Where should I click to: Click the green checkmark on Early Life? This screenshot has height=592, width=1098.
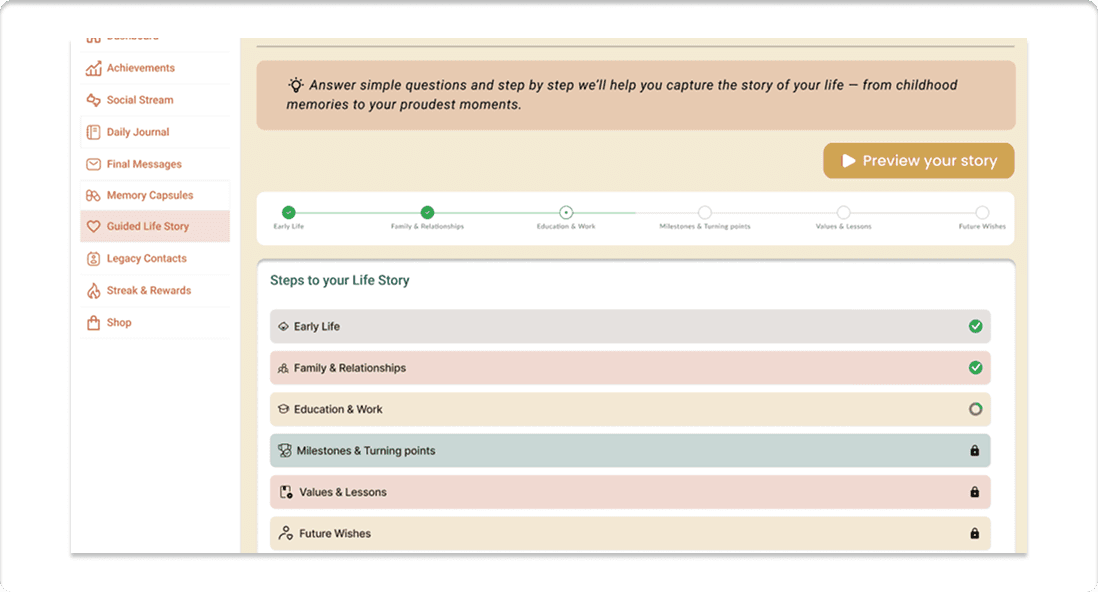pos(975,326)
